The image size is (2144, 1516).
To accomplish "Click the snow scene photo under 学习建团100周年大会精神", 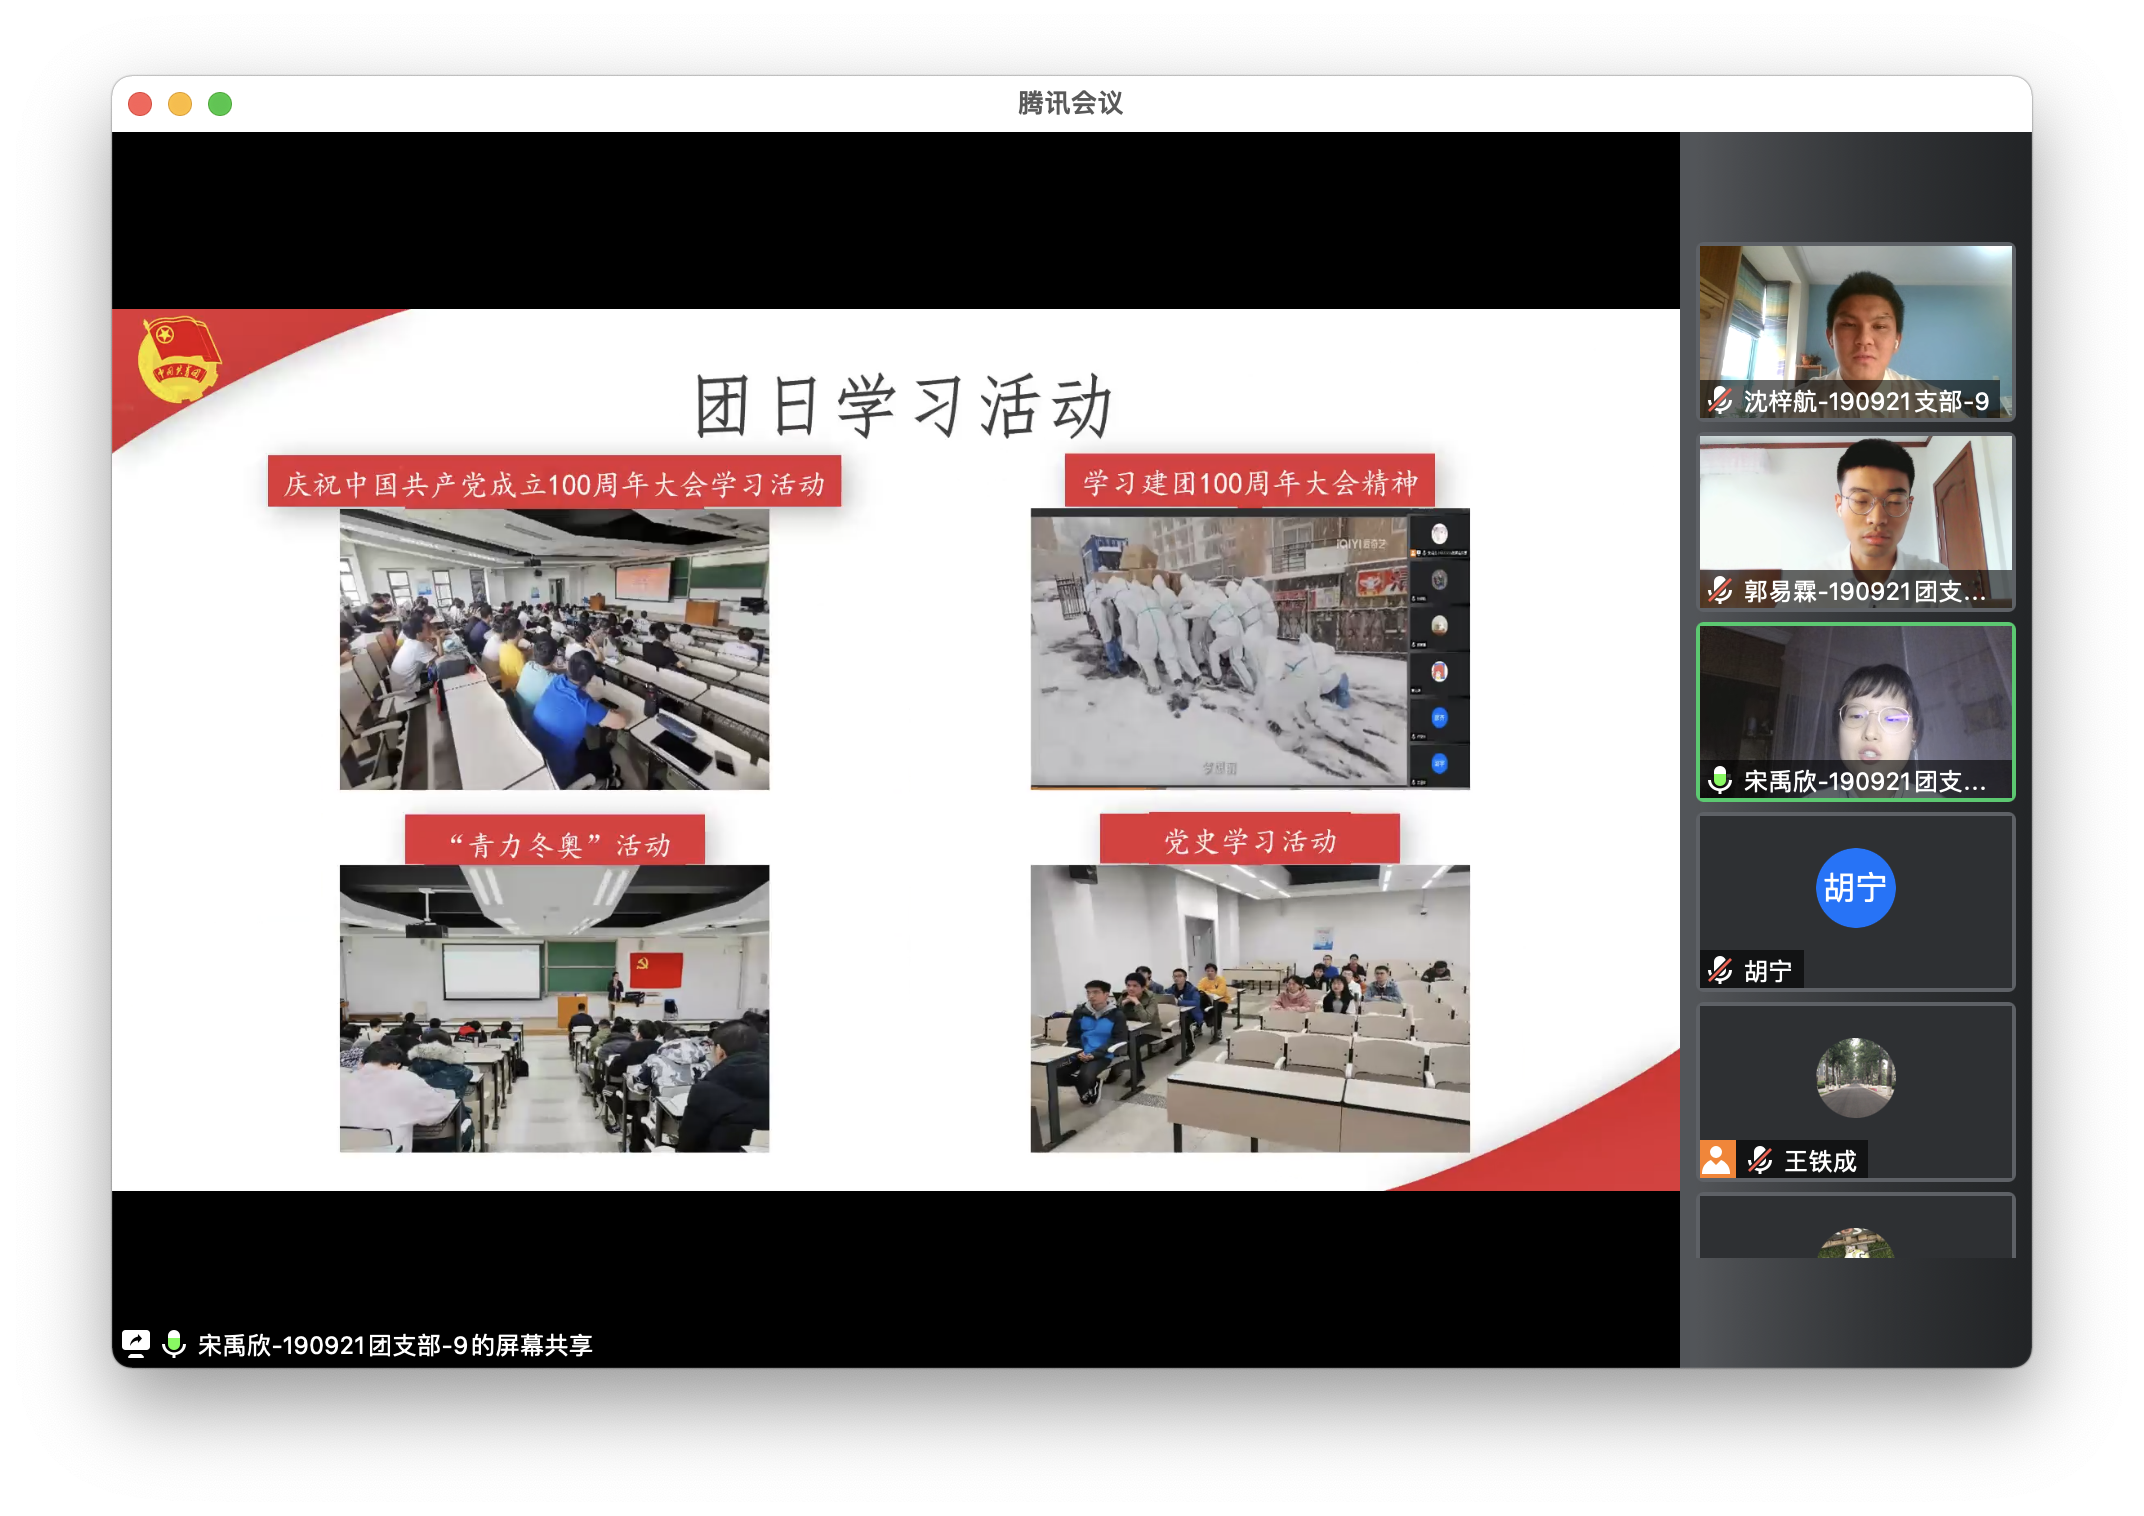I will (1220, 649).
